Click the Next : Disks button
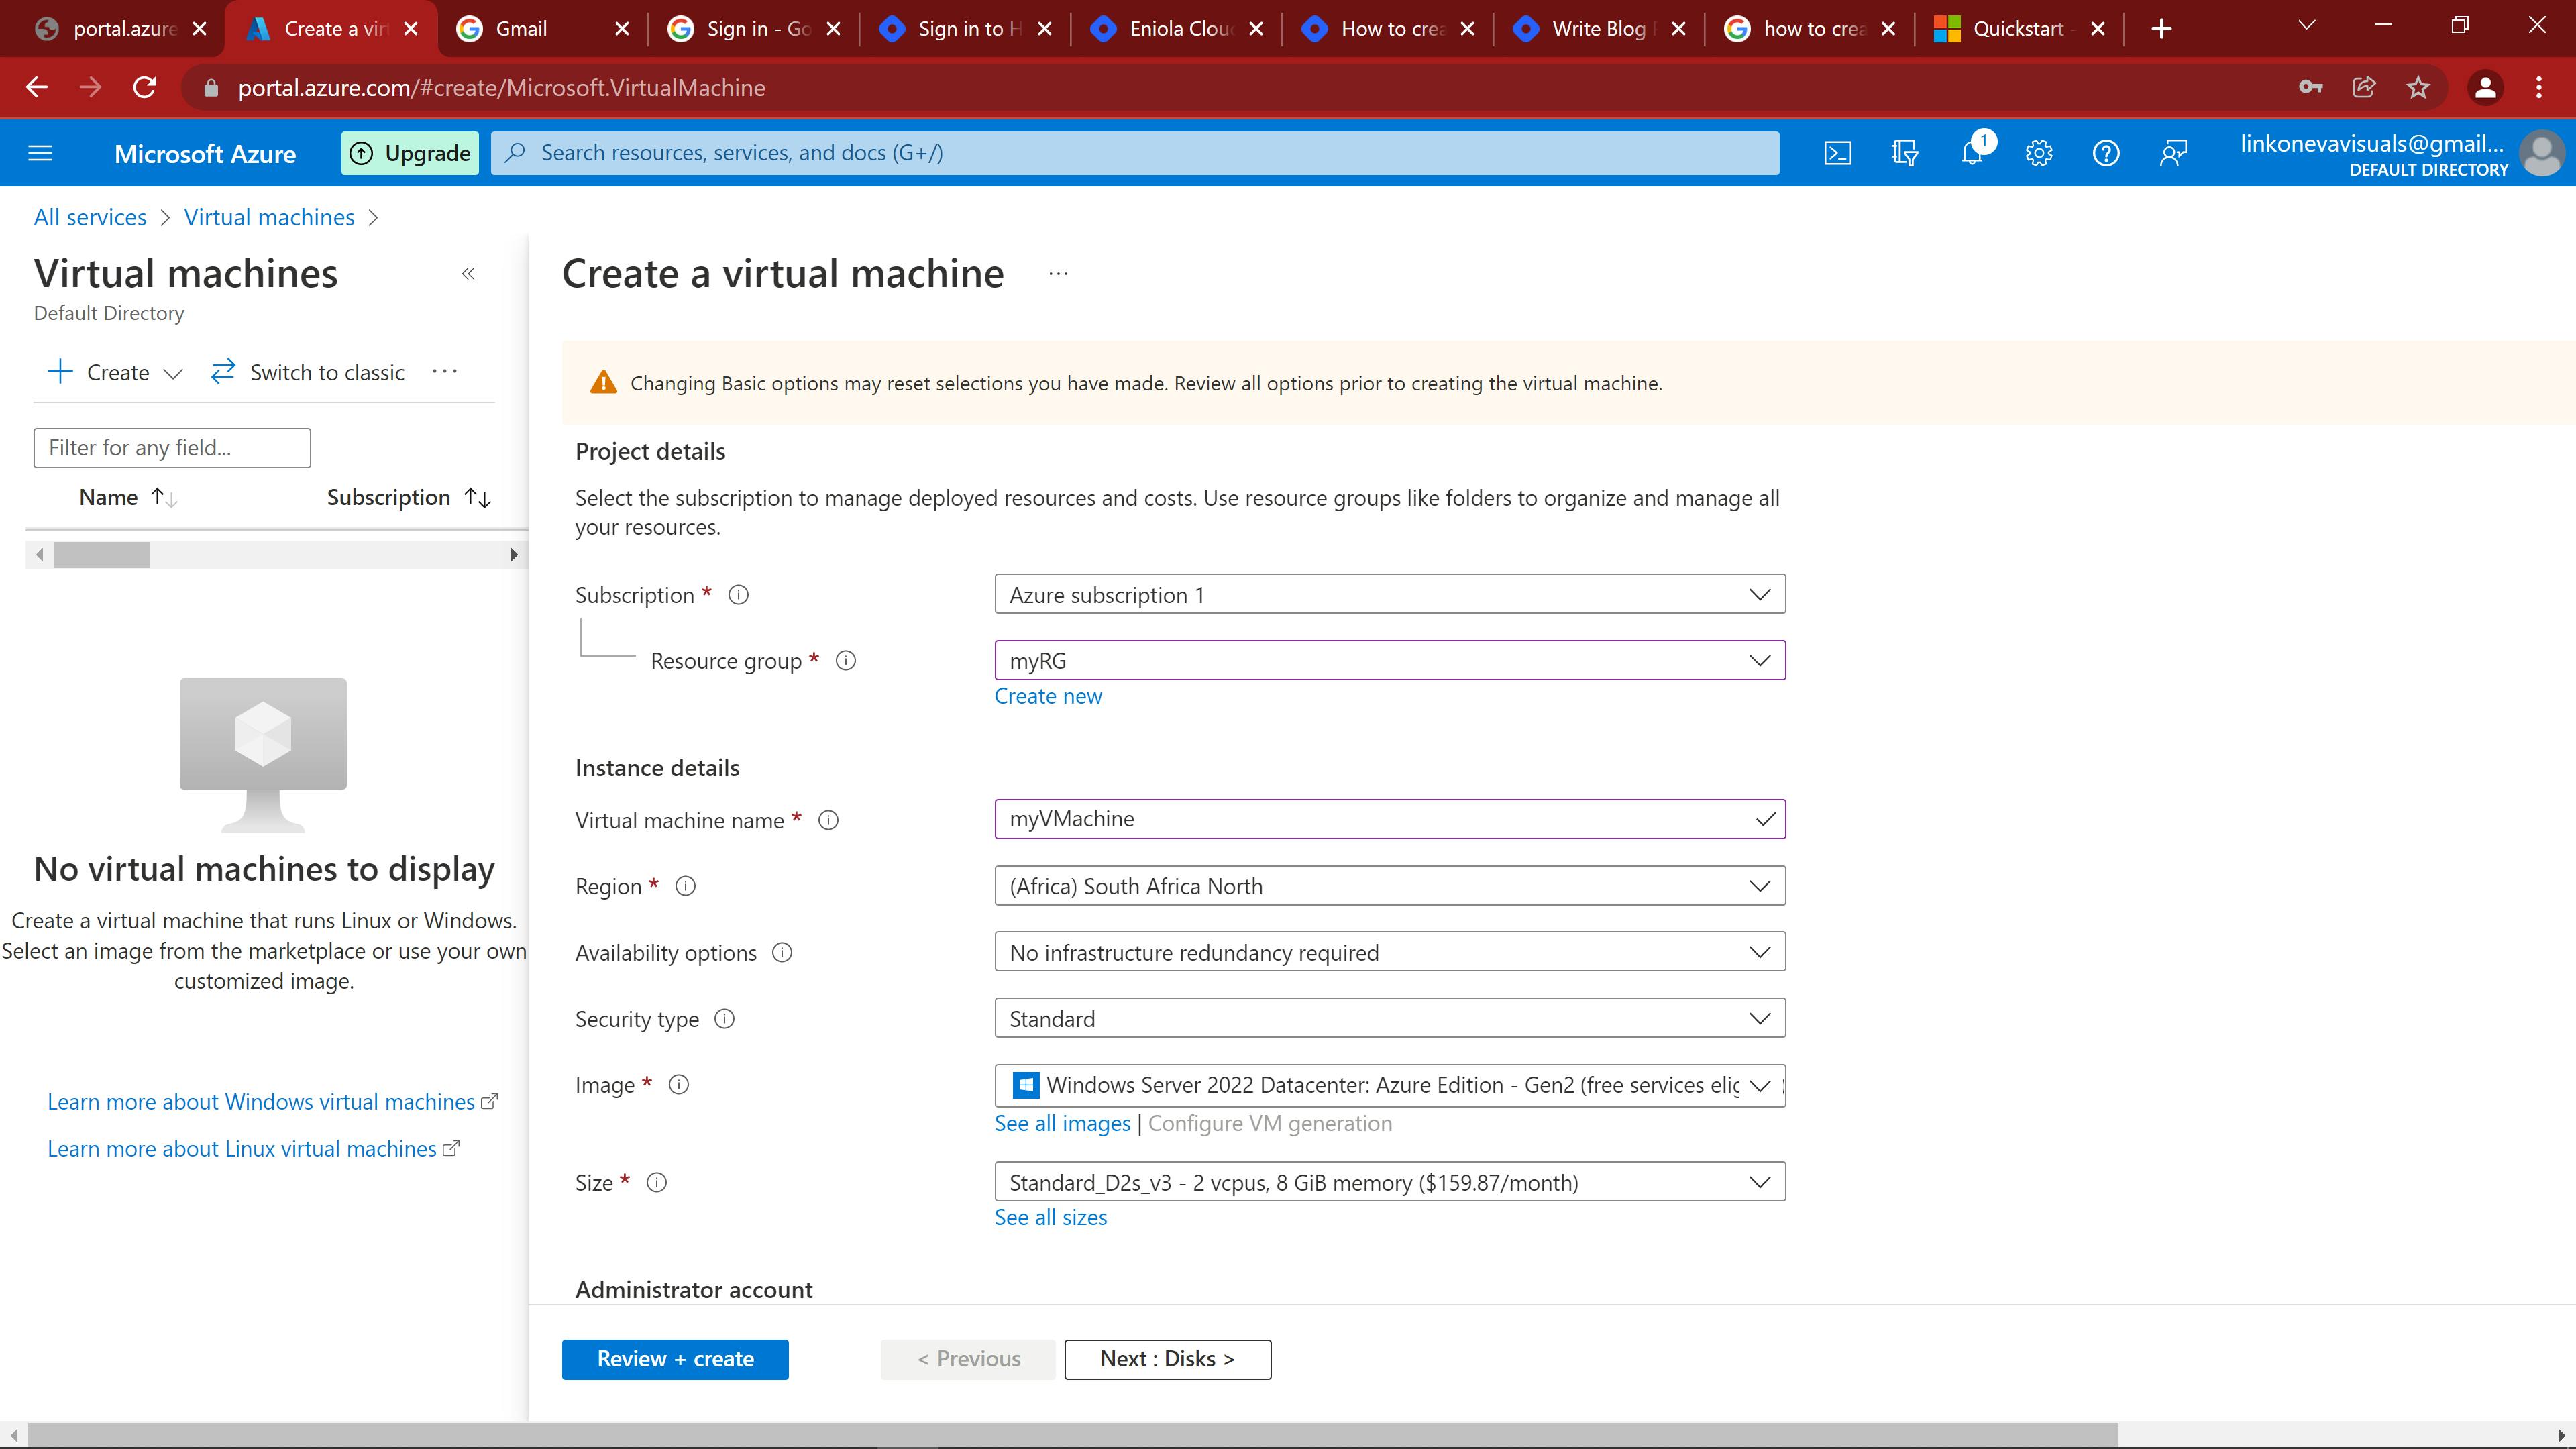This screenshot has height=1449, width=2576. (x=1167, y=1360)
